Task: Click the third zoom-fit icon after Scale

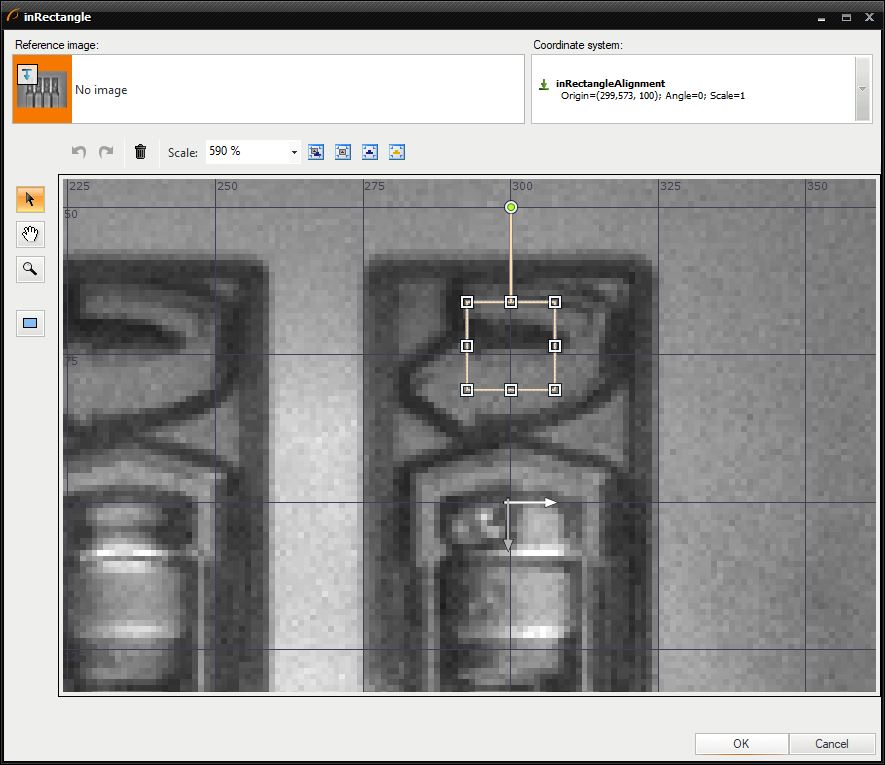Action: tap(370, 152)
